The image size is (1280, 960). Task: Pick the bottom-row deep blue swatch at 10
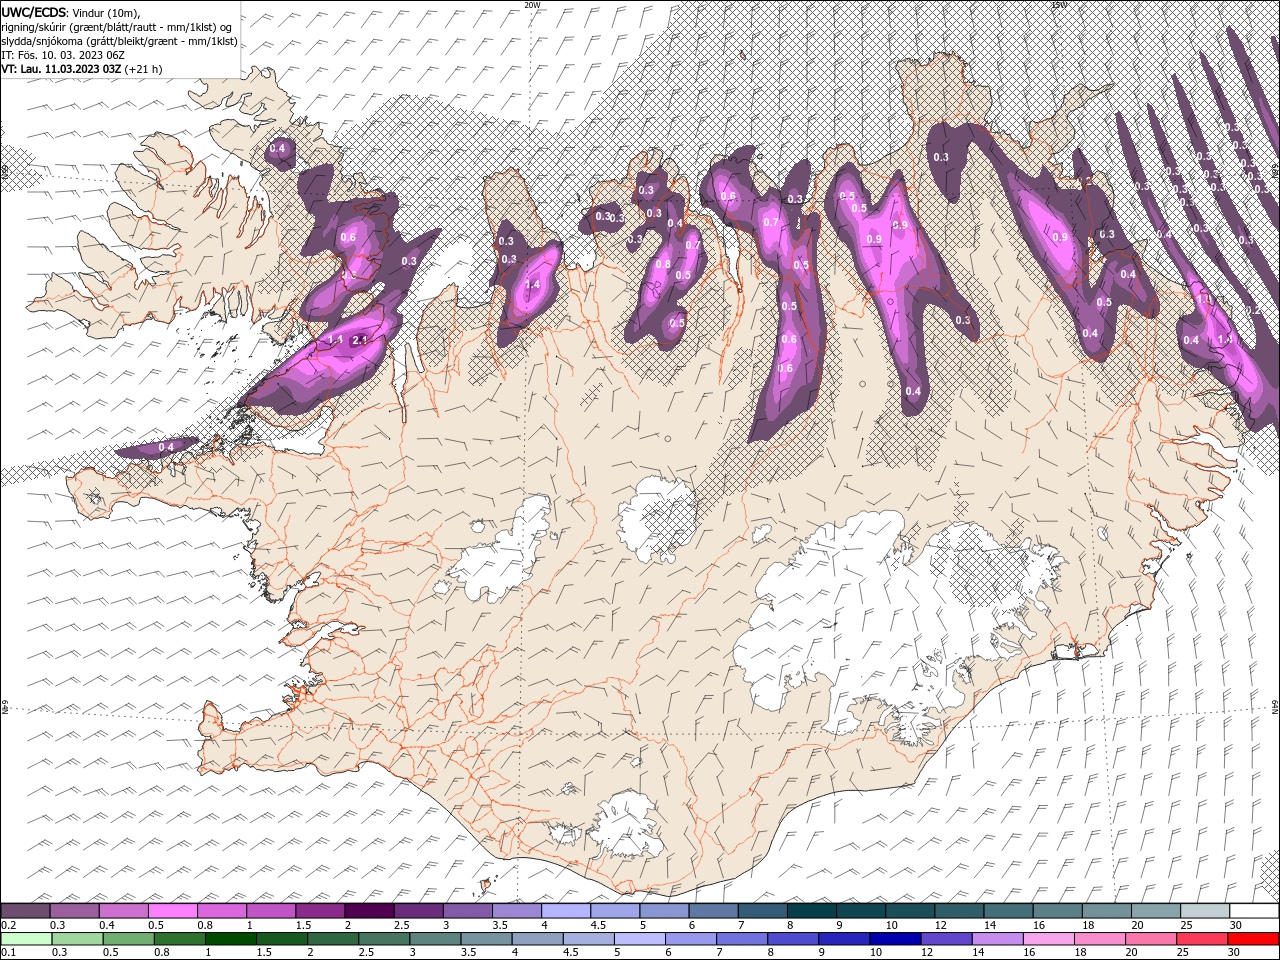click(895, 939)
